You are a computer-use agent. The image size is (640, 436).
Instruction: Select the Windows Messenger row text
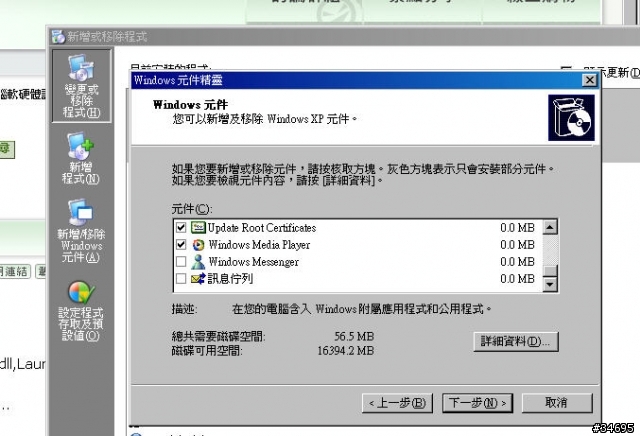click(x=253, y=262)
